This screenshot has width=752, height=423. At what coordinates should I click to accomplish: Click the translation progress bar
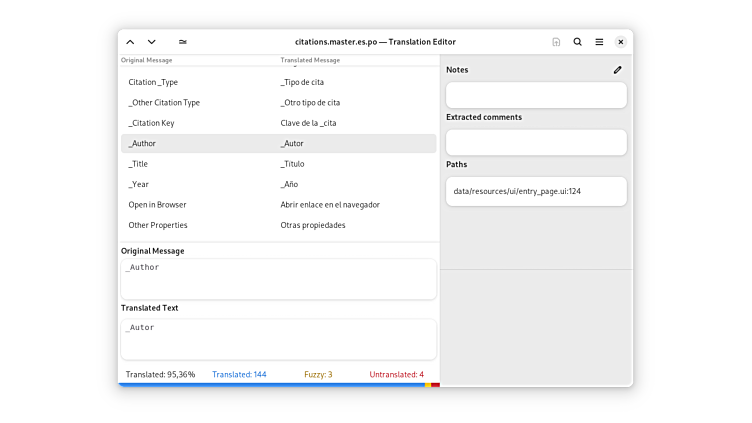278,385
